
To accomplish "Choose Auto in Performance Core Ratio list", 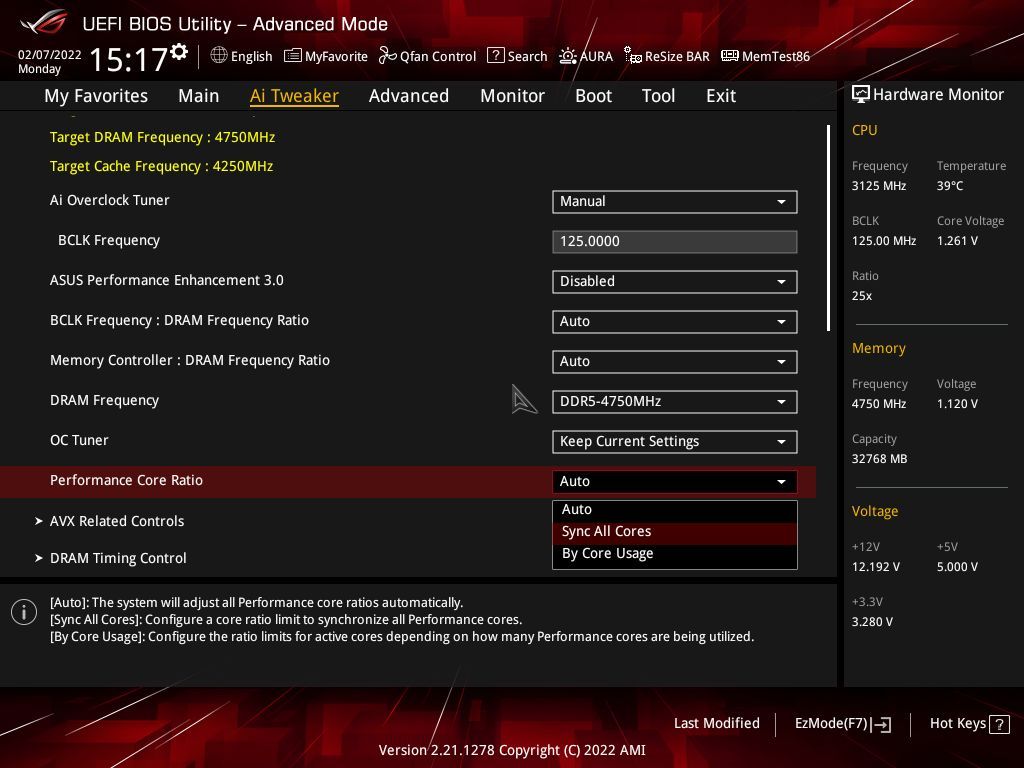I will 675,509.
